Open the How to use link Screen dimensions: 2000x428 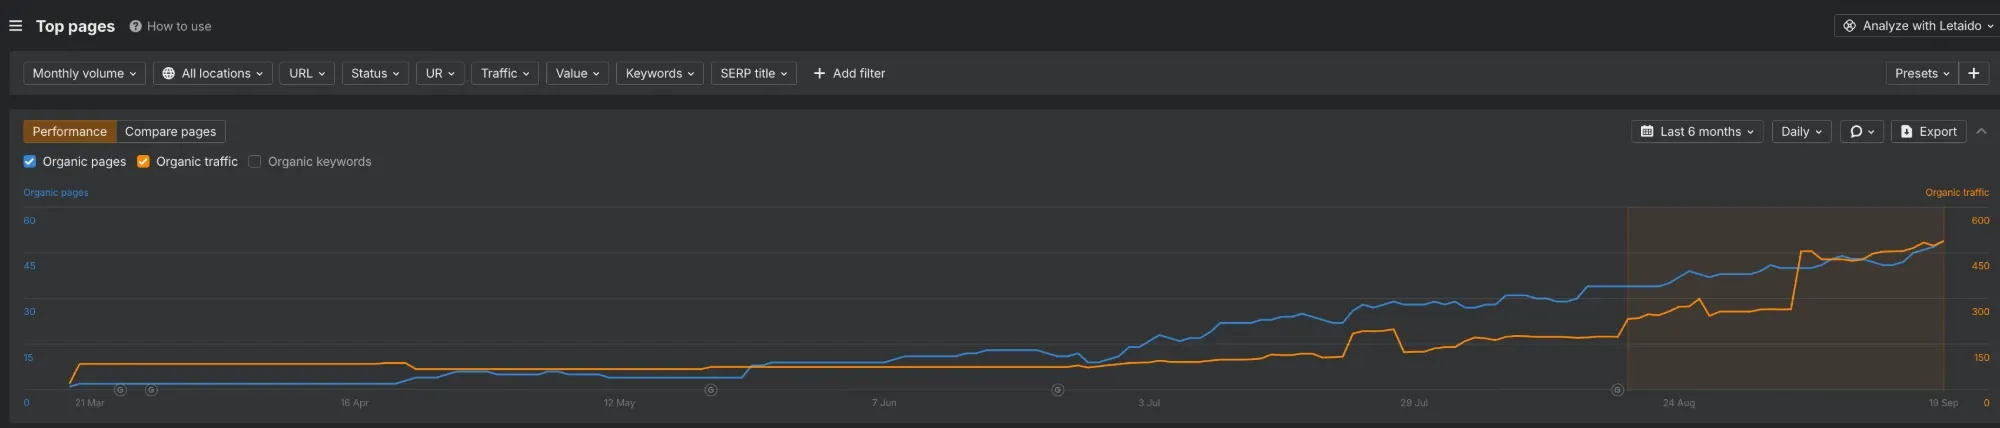pos(179,26)
